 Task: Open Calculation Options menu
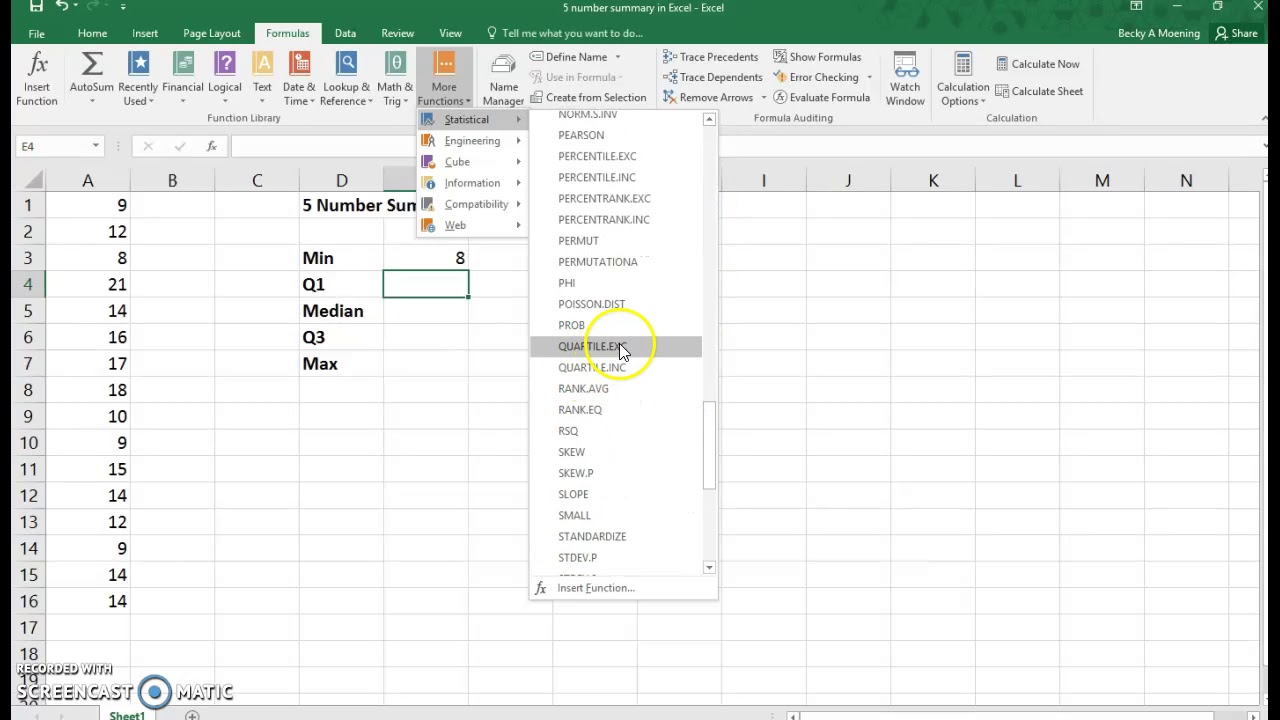click(963, 80)
